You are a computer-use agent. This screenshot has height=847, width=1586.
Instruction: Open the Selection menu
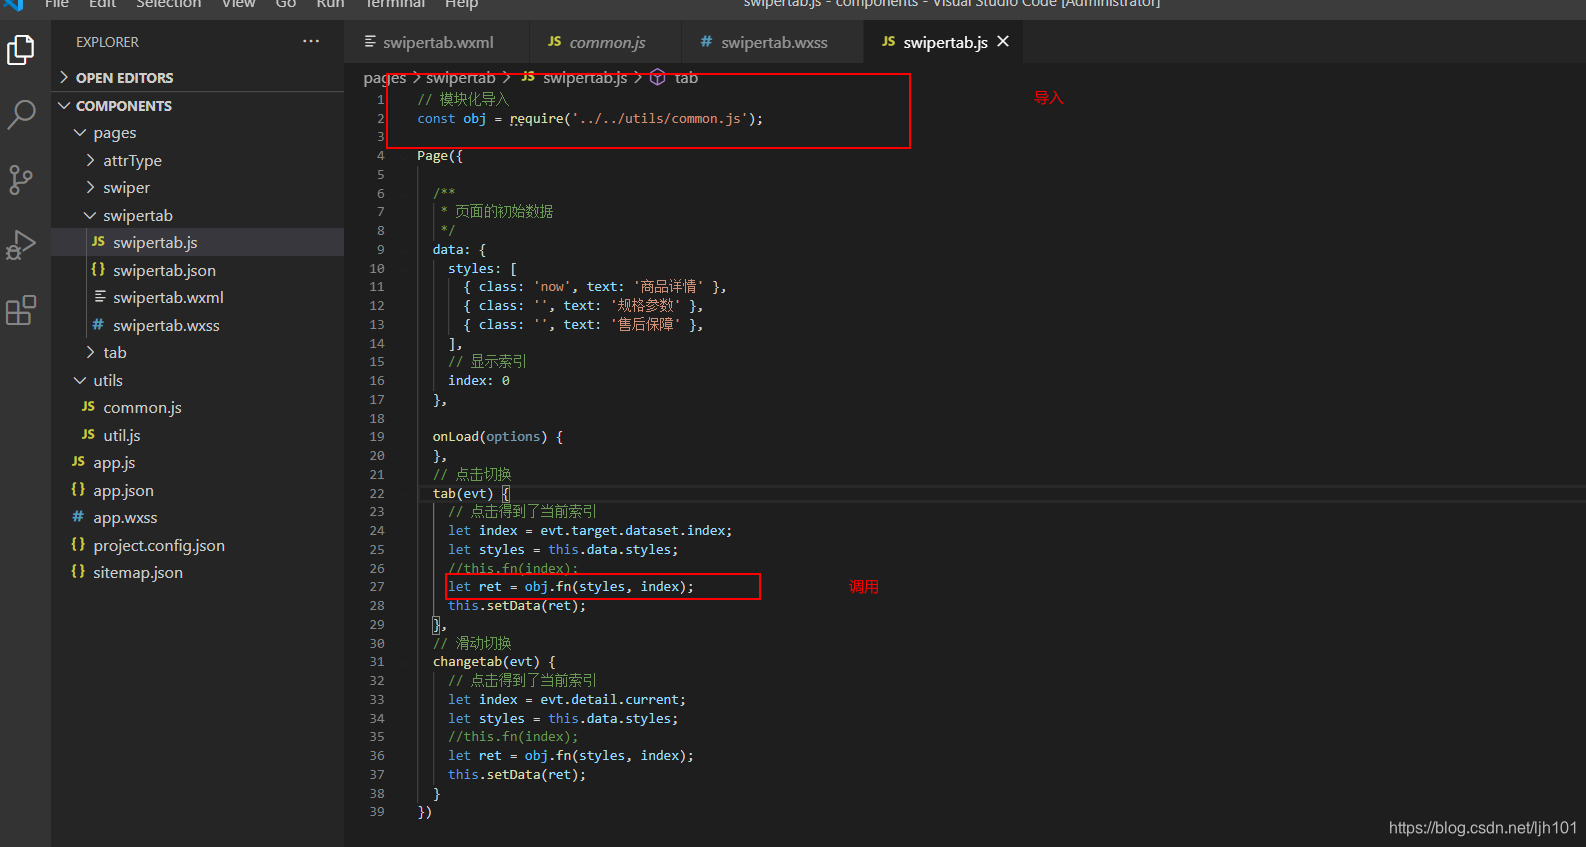pos(168,4)
